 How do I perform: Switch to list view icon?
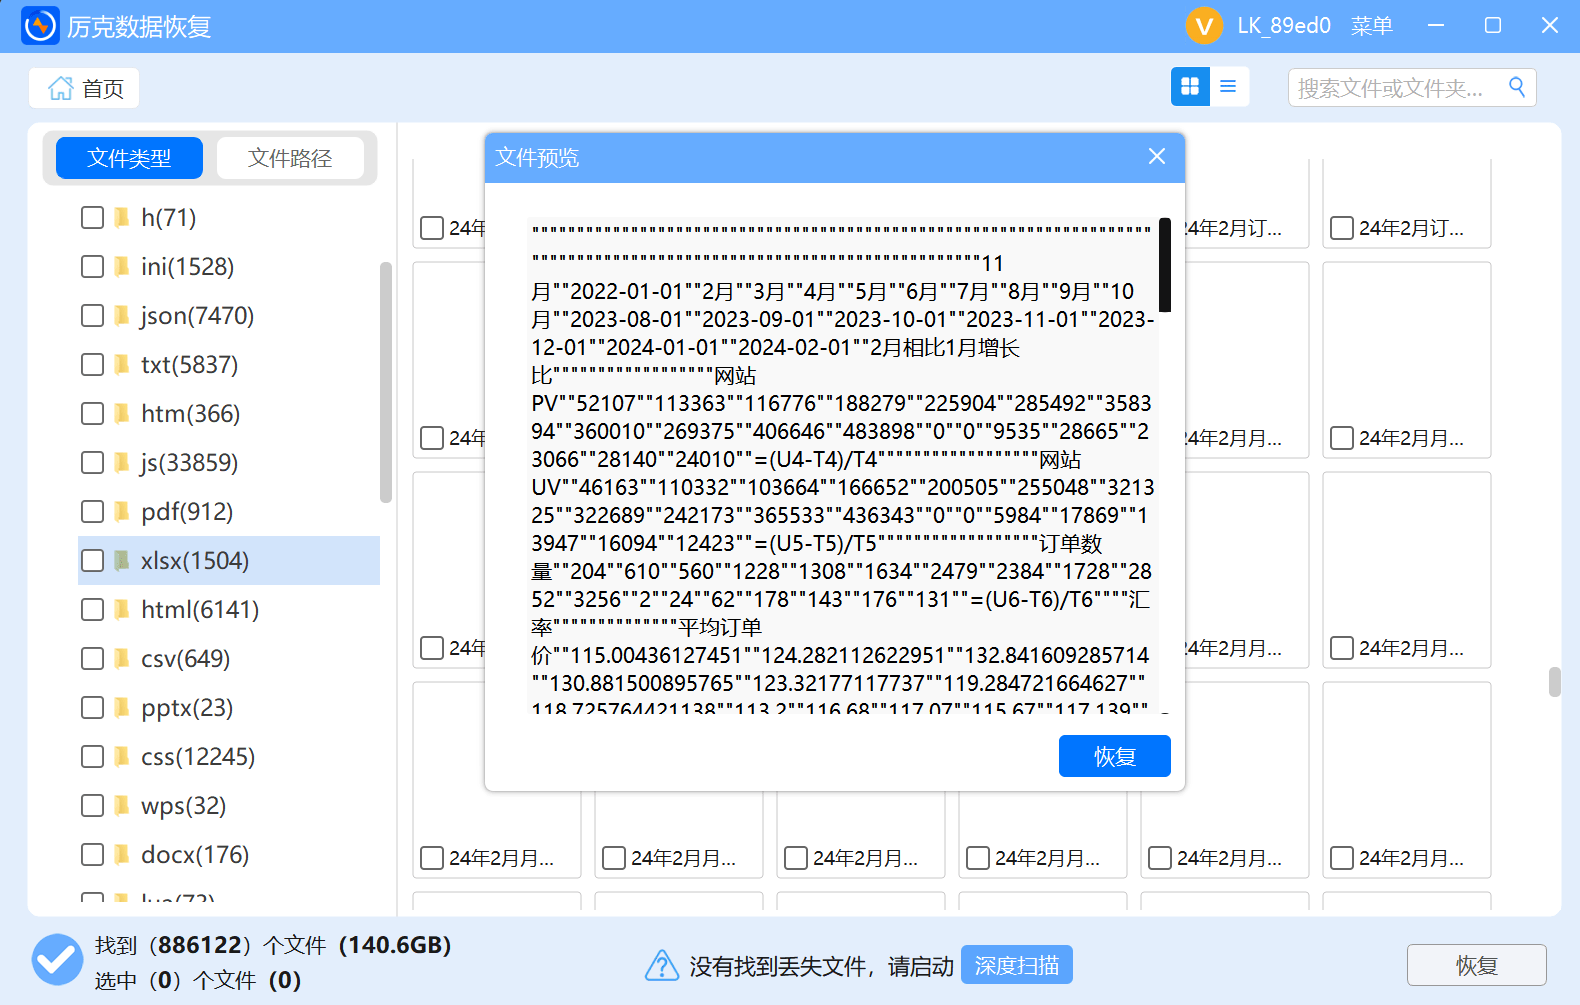point(1228,87)
